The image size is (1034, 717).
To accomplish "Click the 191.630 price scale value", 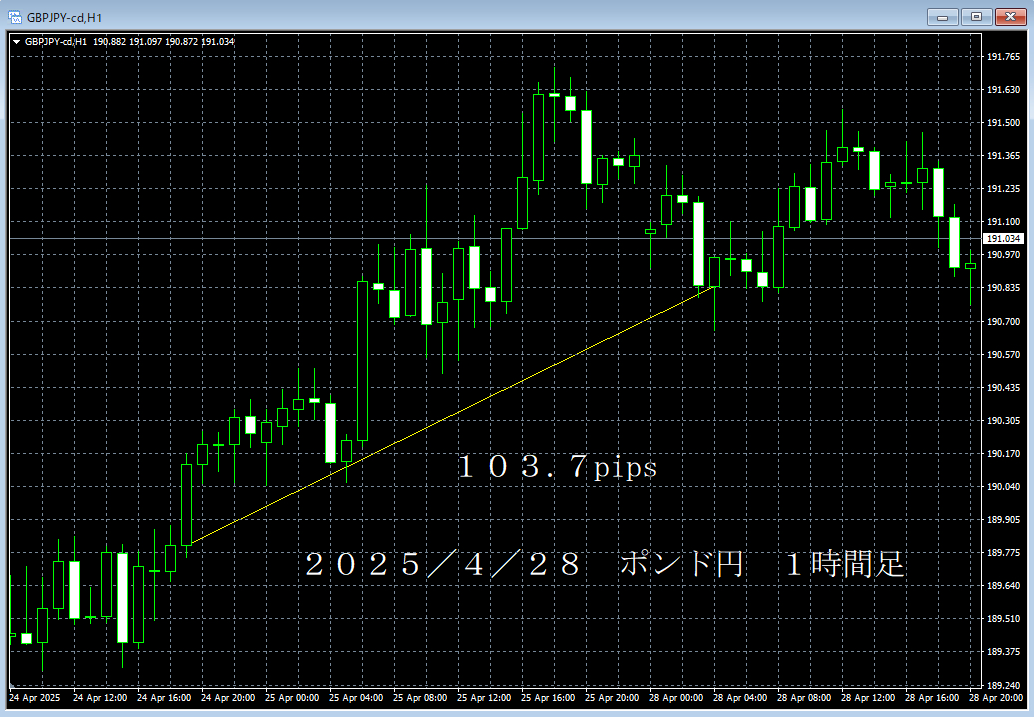I will 1003,90.
